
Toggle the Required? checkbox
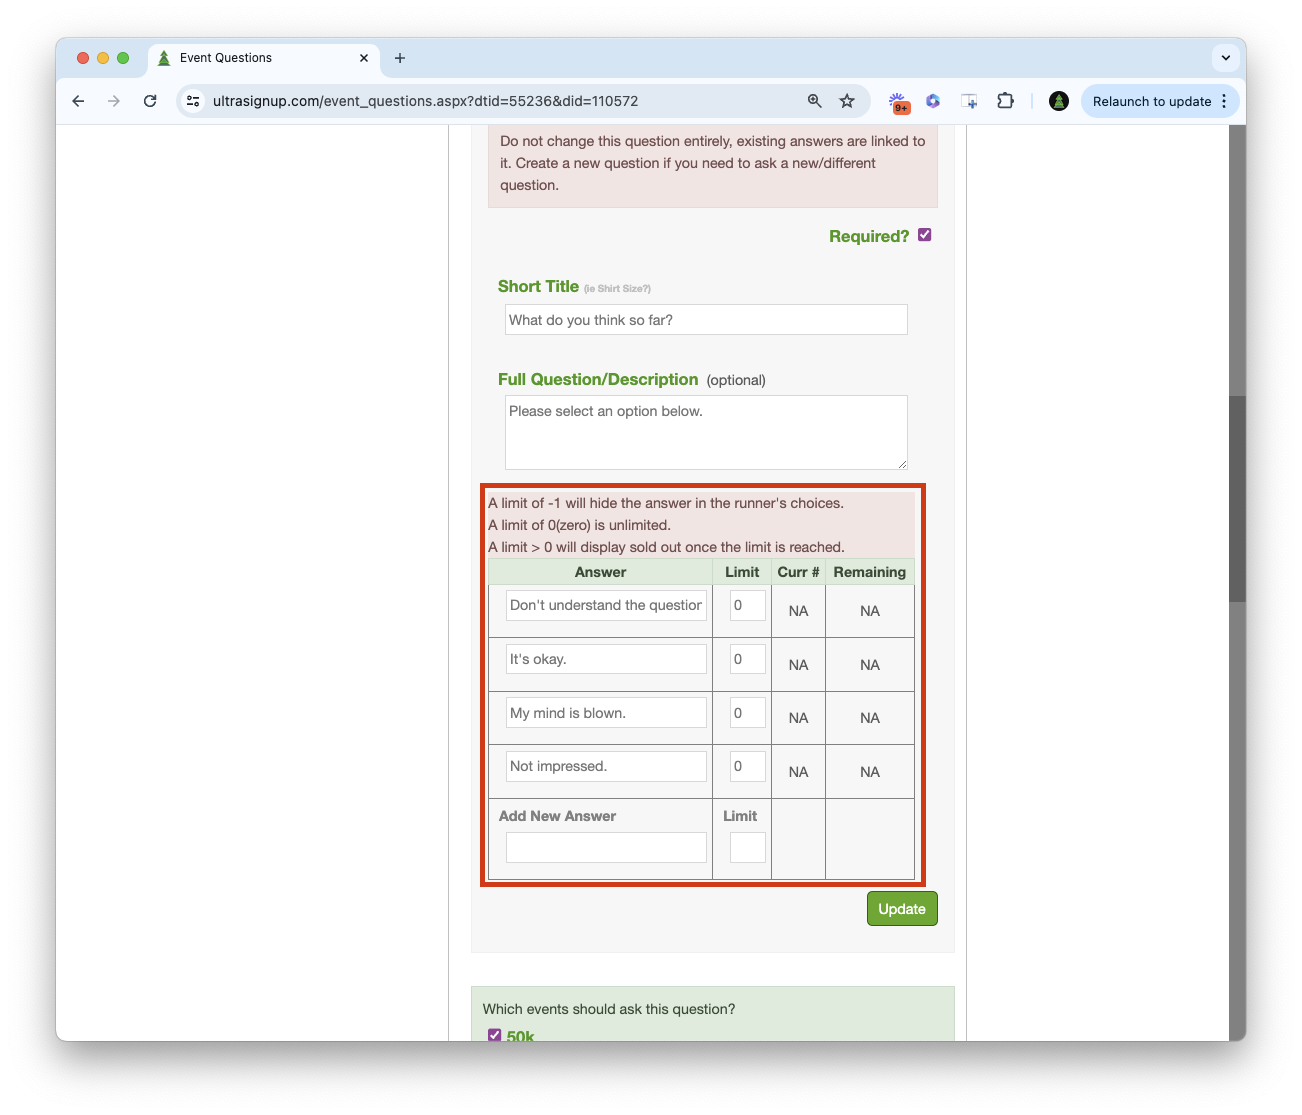pos(925,235)
